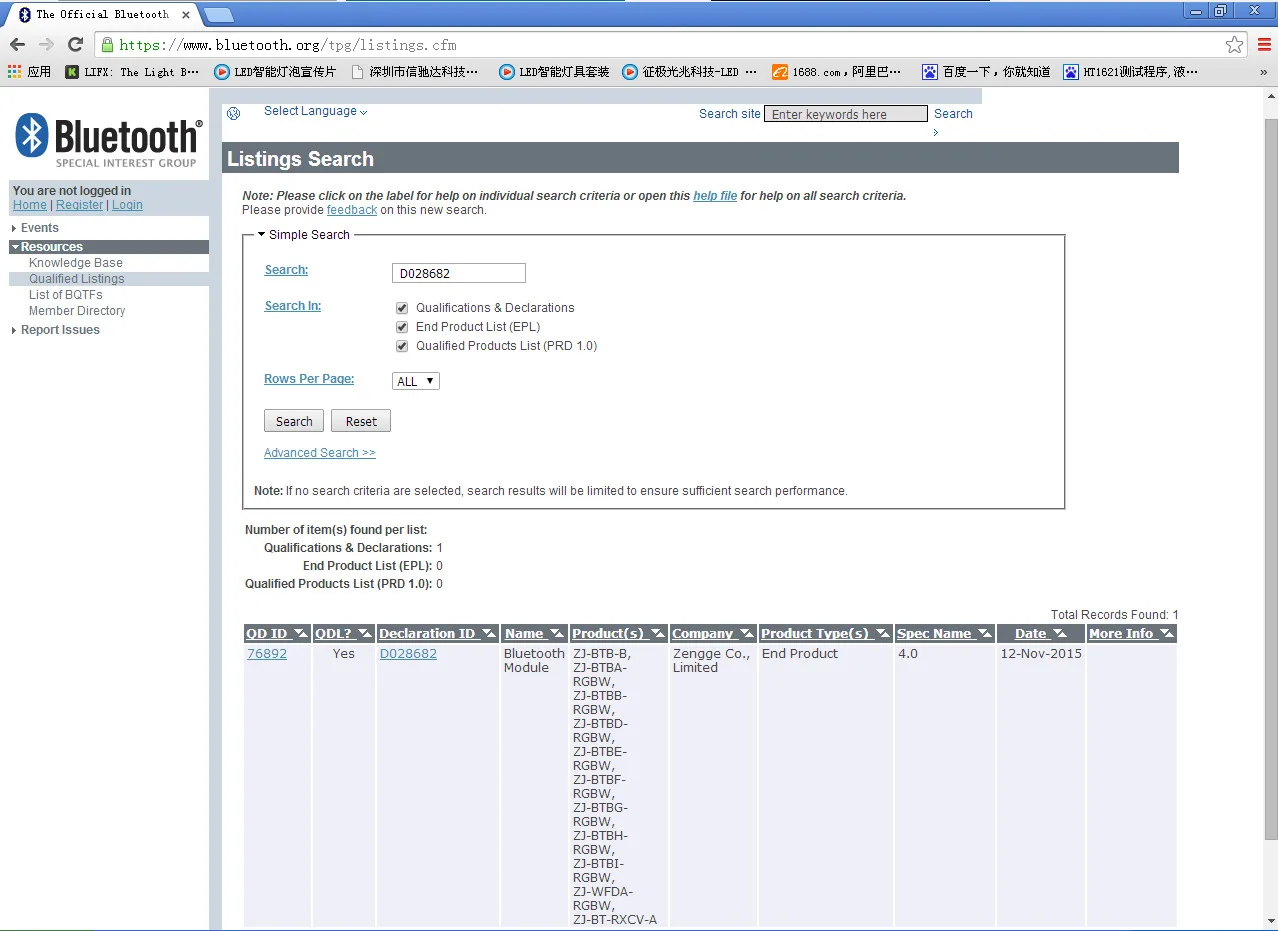The width and height of the screenshot is (1278, 931).
Task: Open QD ID 76892 link
Action: pyautogui.click(x=267, y=654)
